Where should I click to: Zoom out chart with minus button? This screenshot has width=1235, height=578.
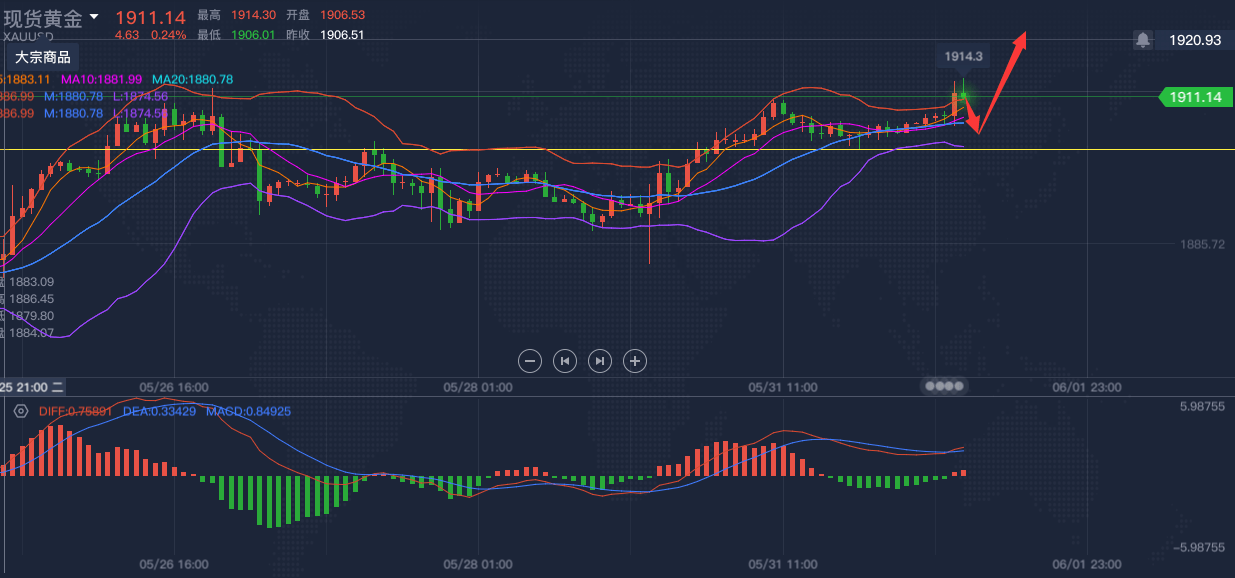pos(531,361)
